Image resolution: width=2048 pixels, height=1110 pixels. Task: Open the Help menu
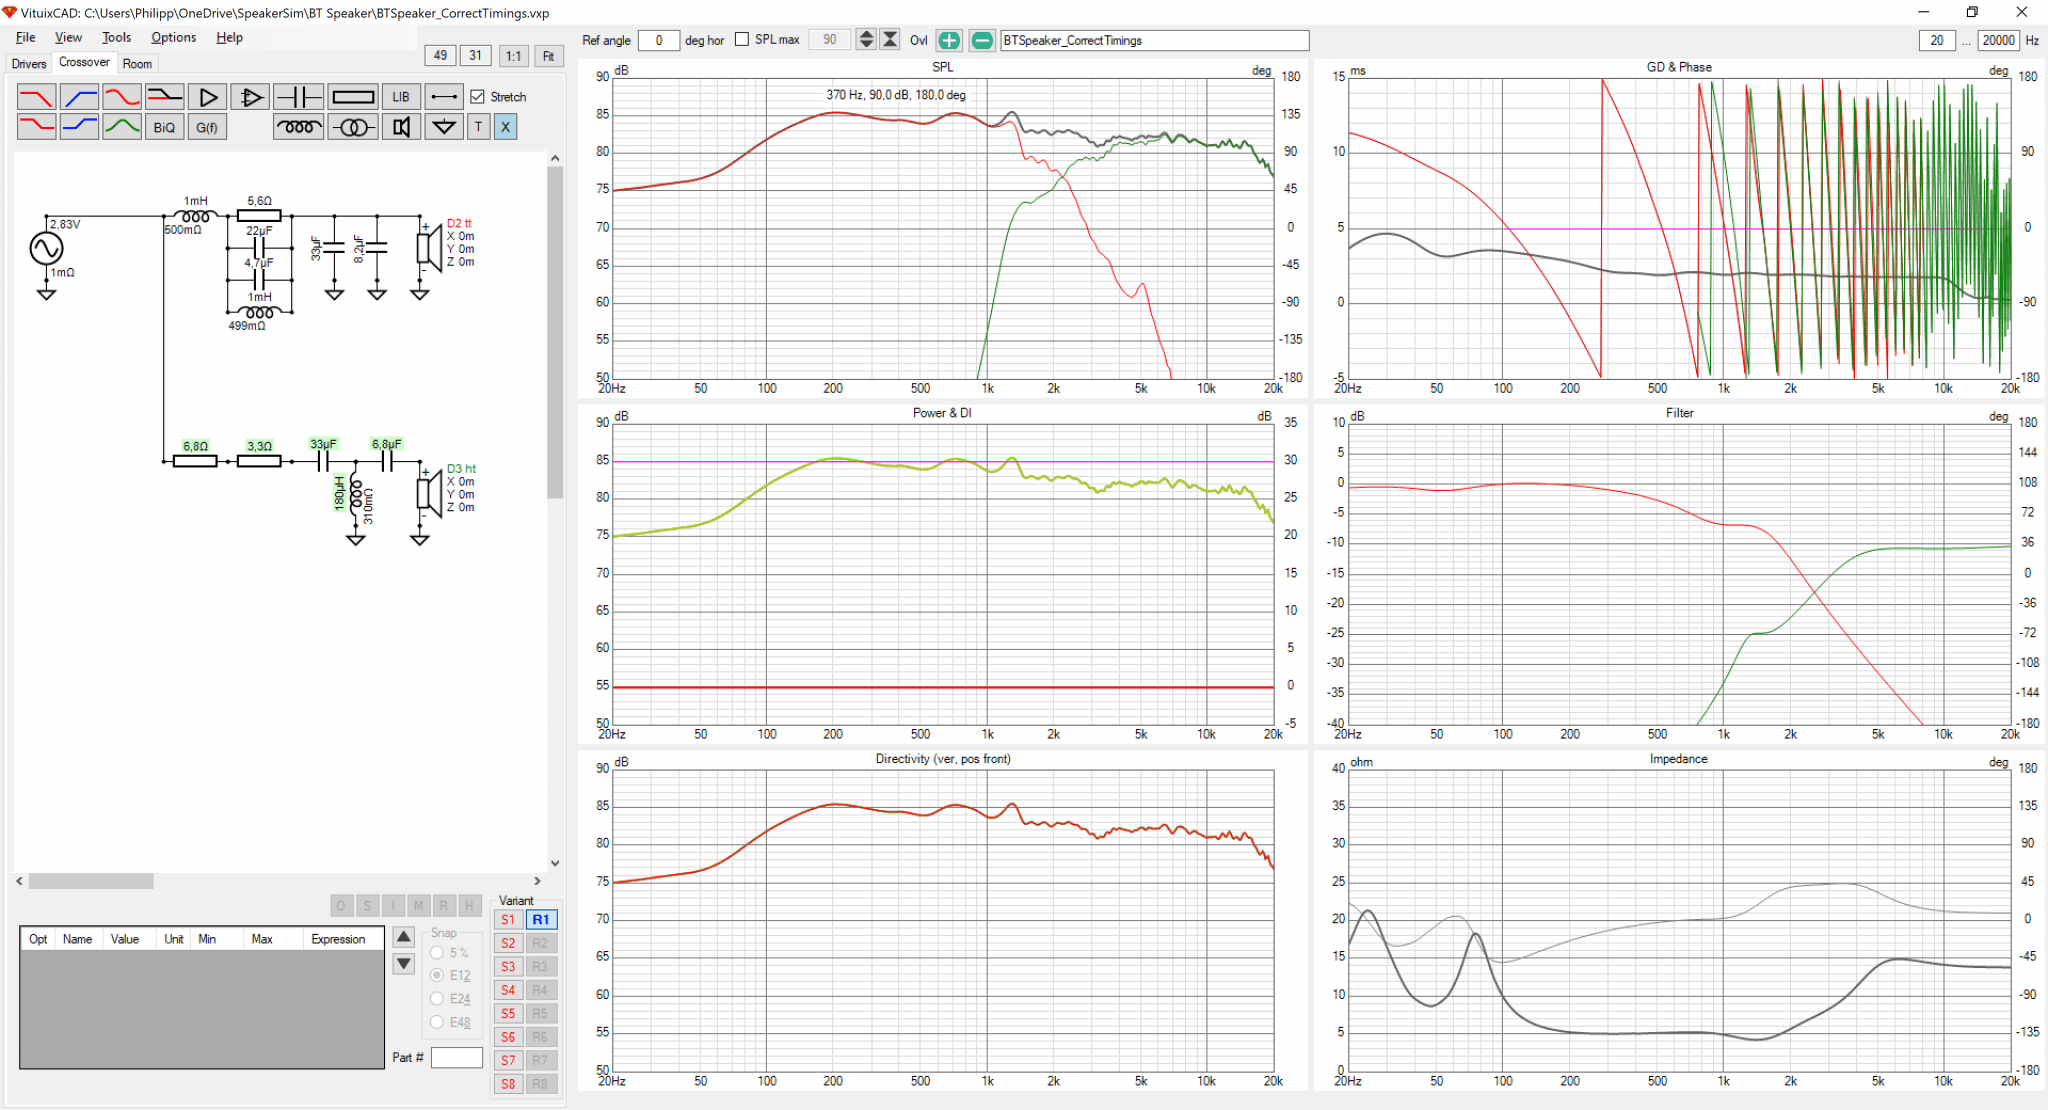pyautogui.click(x=229, y=37)
